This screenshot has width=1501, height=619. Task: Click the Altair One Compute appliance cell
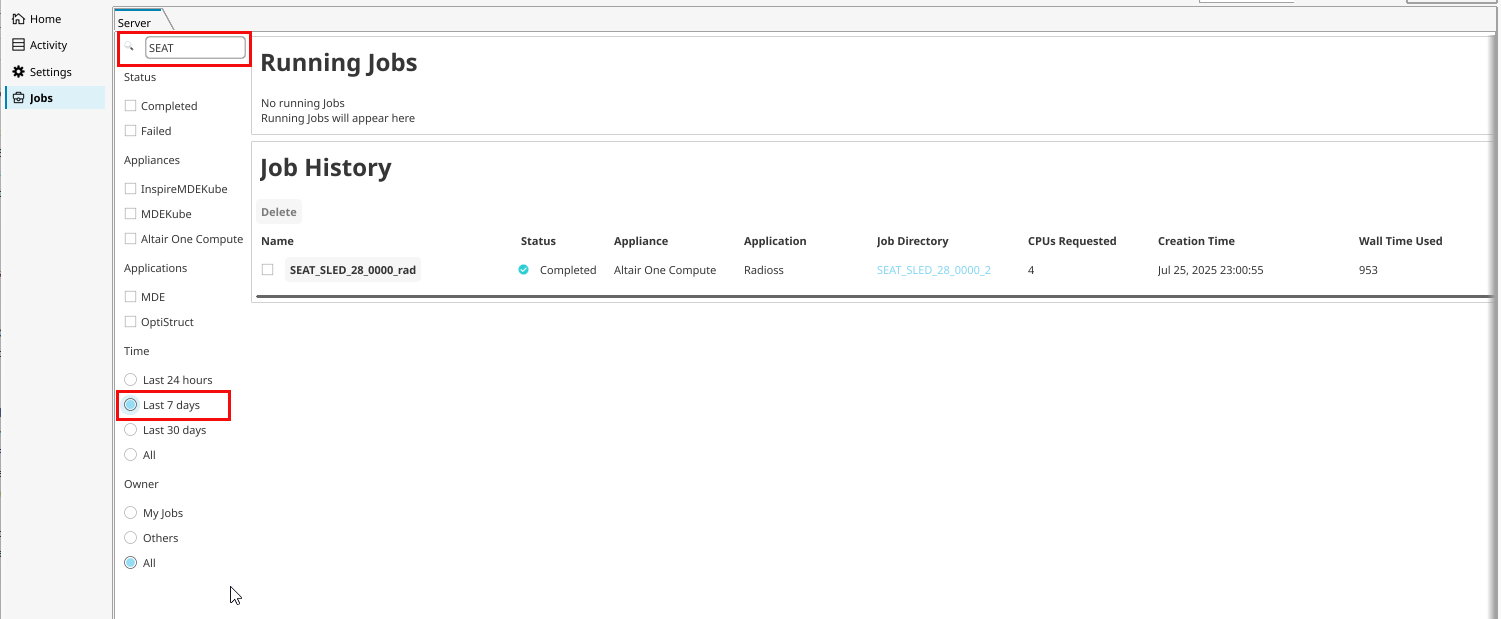665,270
